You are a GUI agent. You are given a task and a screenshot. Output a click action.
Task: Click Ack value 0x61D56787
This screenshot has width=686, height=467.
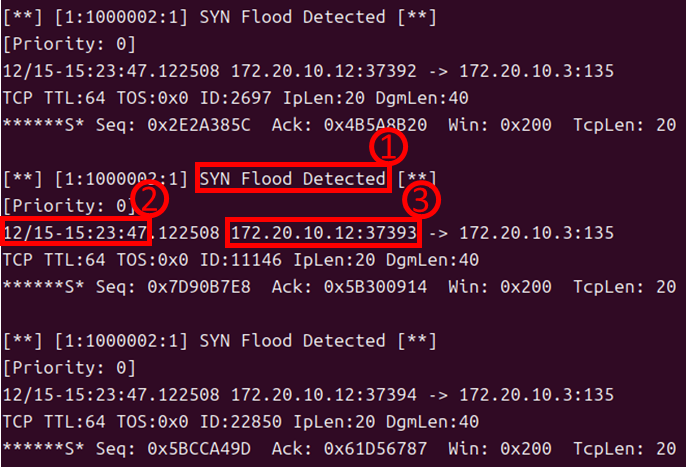tap(375, 449)
